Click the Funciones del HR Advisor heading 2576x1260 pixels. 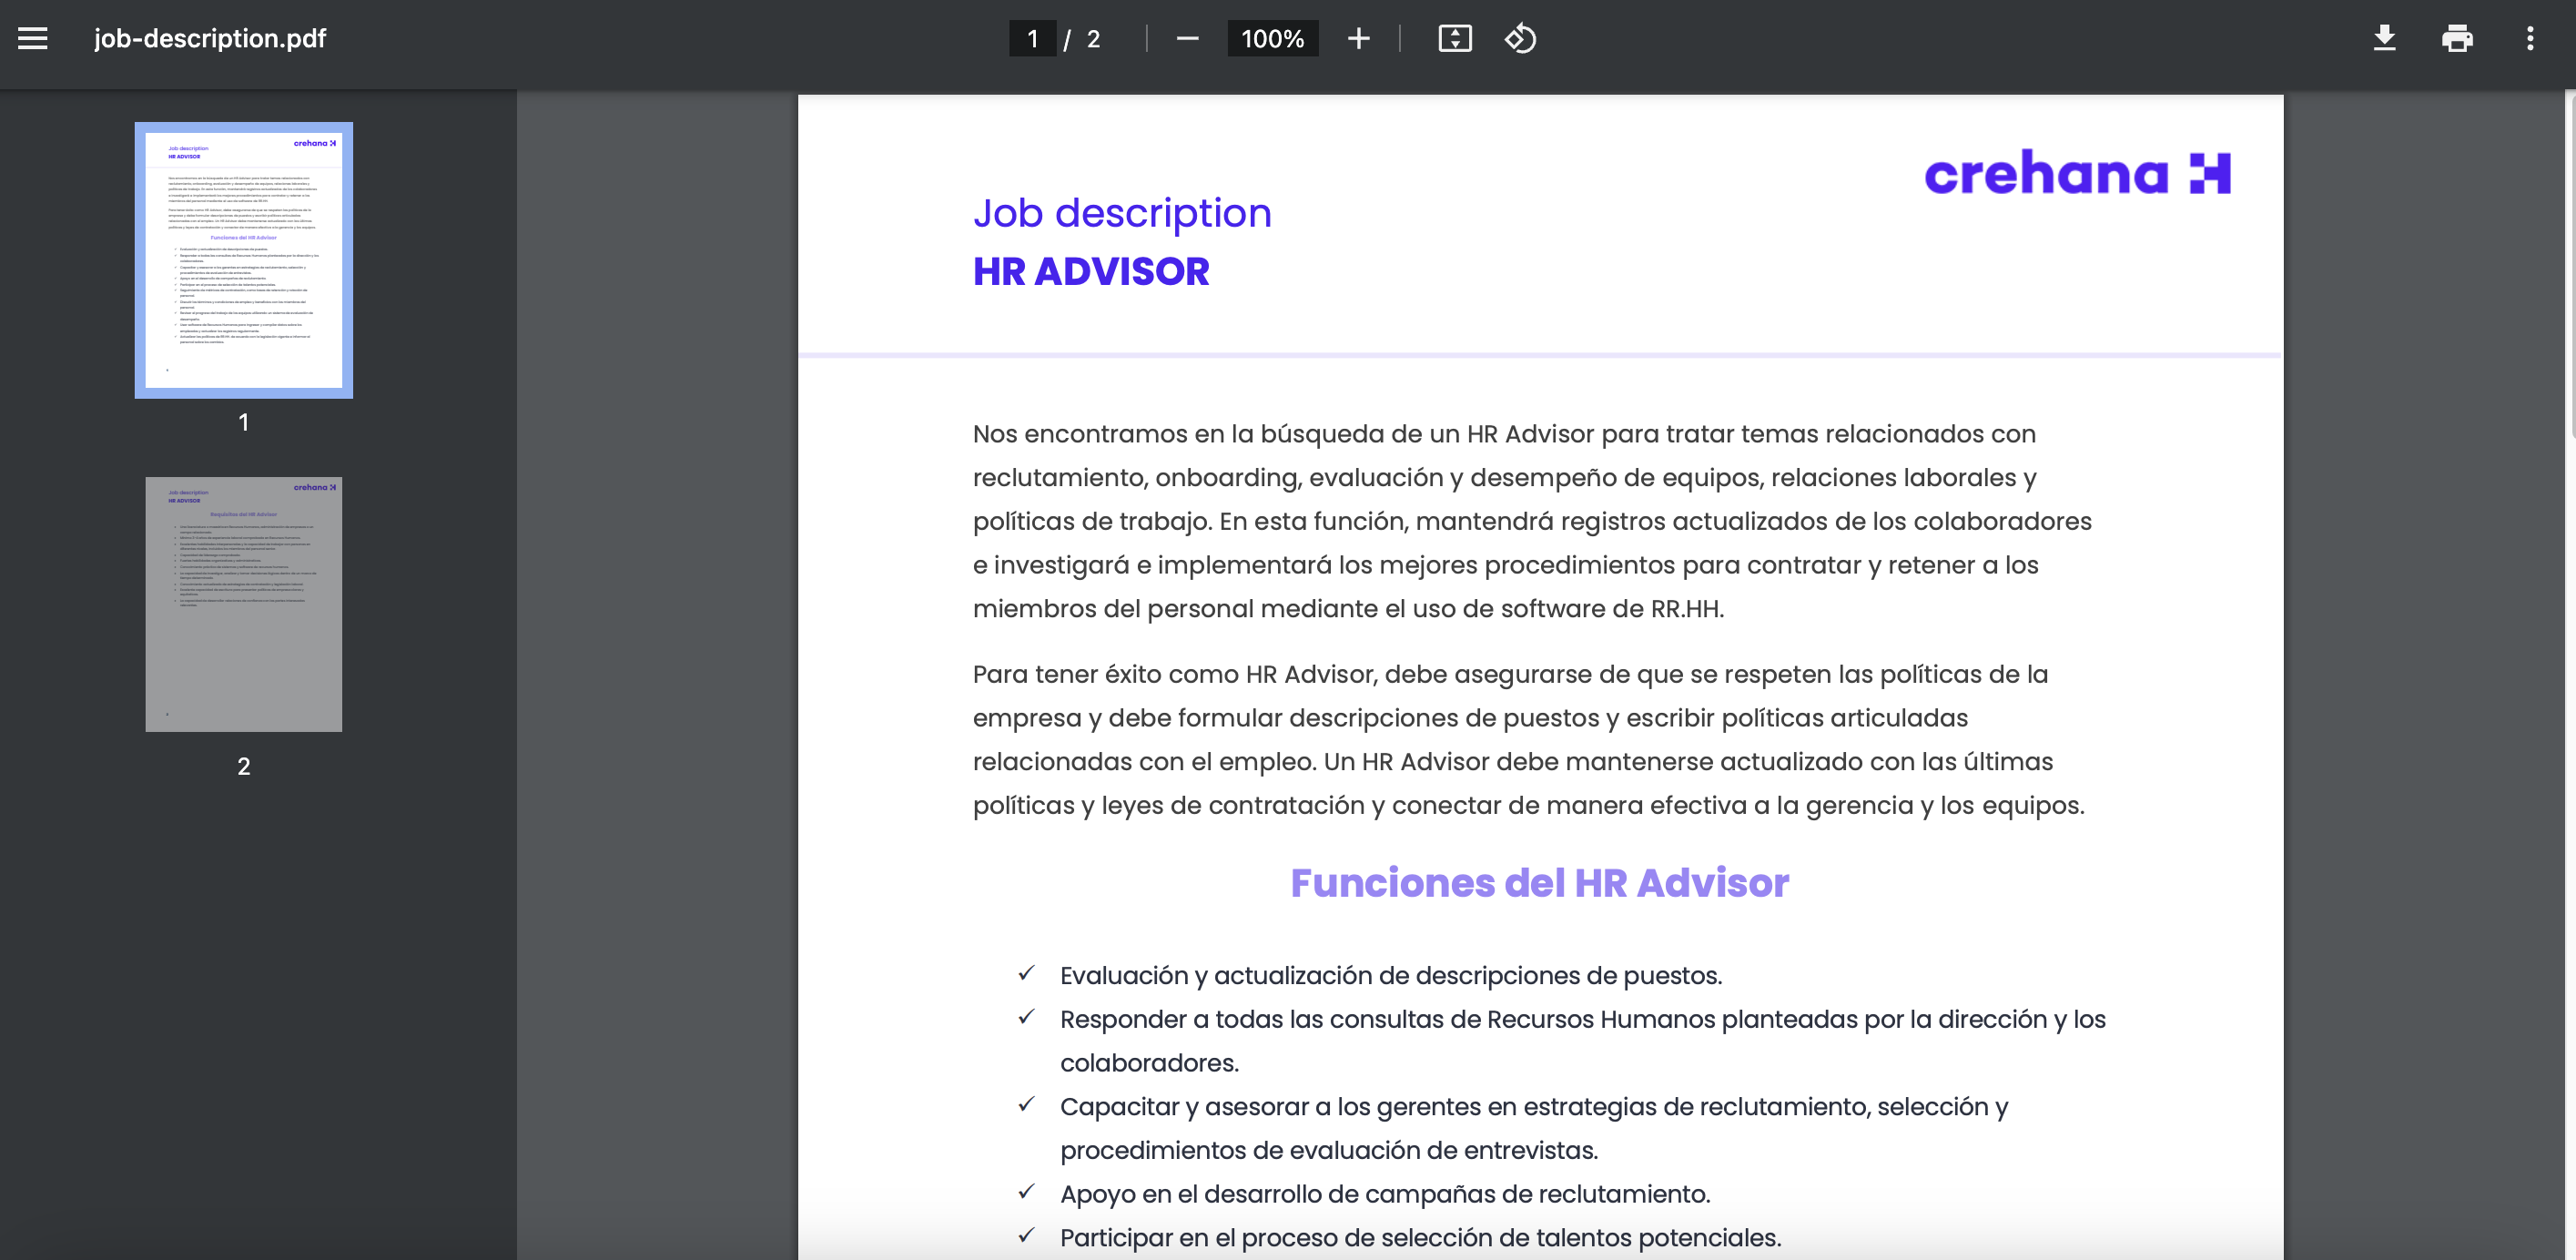point(1539,883)
